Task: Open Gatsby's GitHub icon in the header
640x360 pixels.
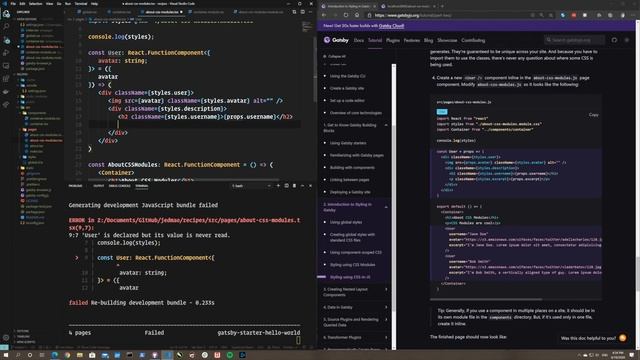Action: [614, 40]
